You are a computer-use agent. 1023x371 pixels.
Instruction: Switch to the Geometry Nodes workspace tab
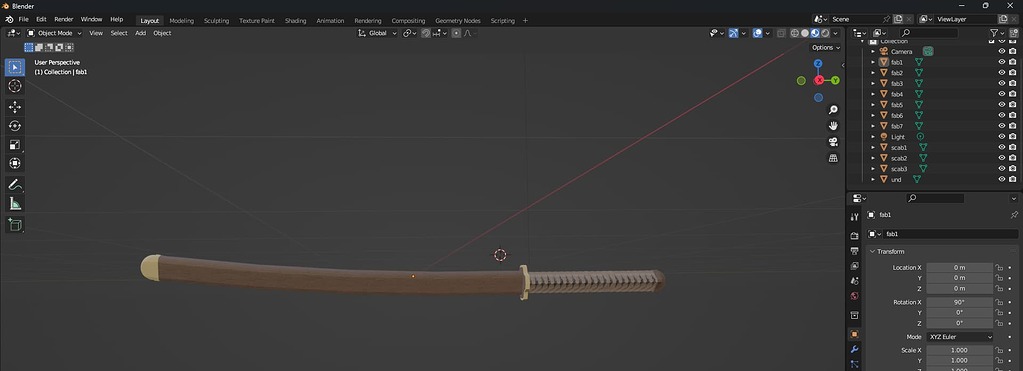458,21
